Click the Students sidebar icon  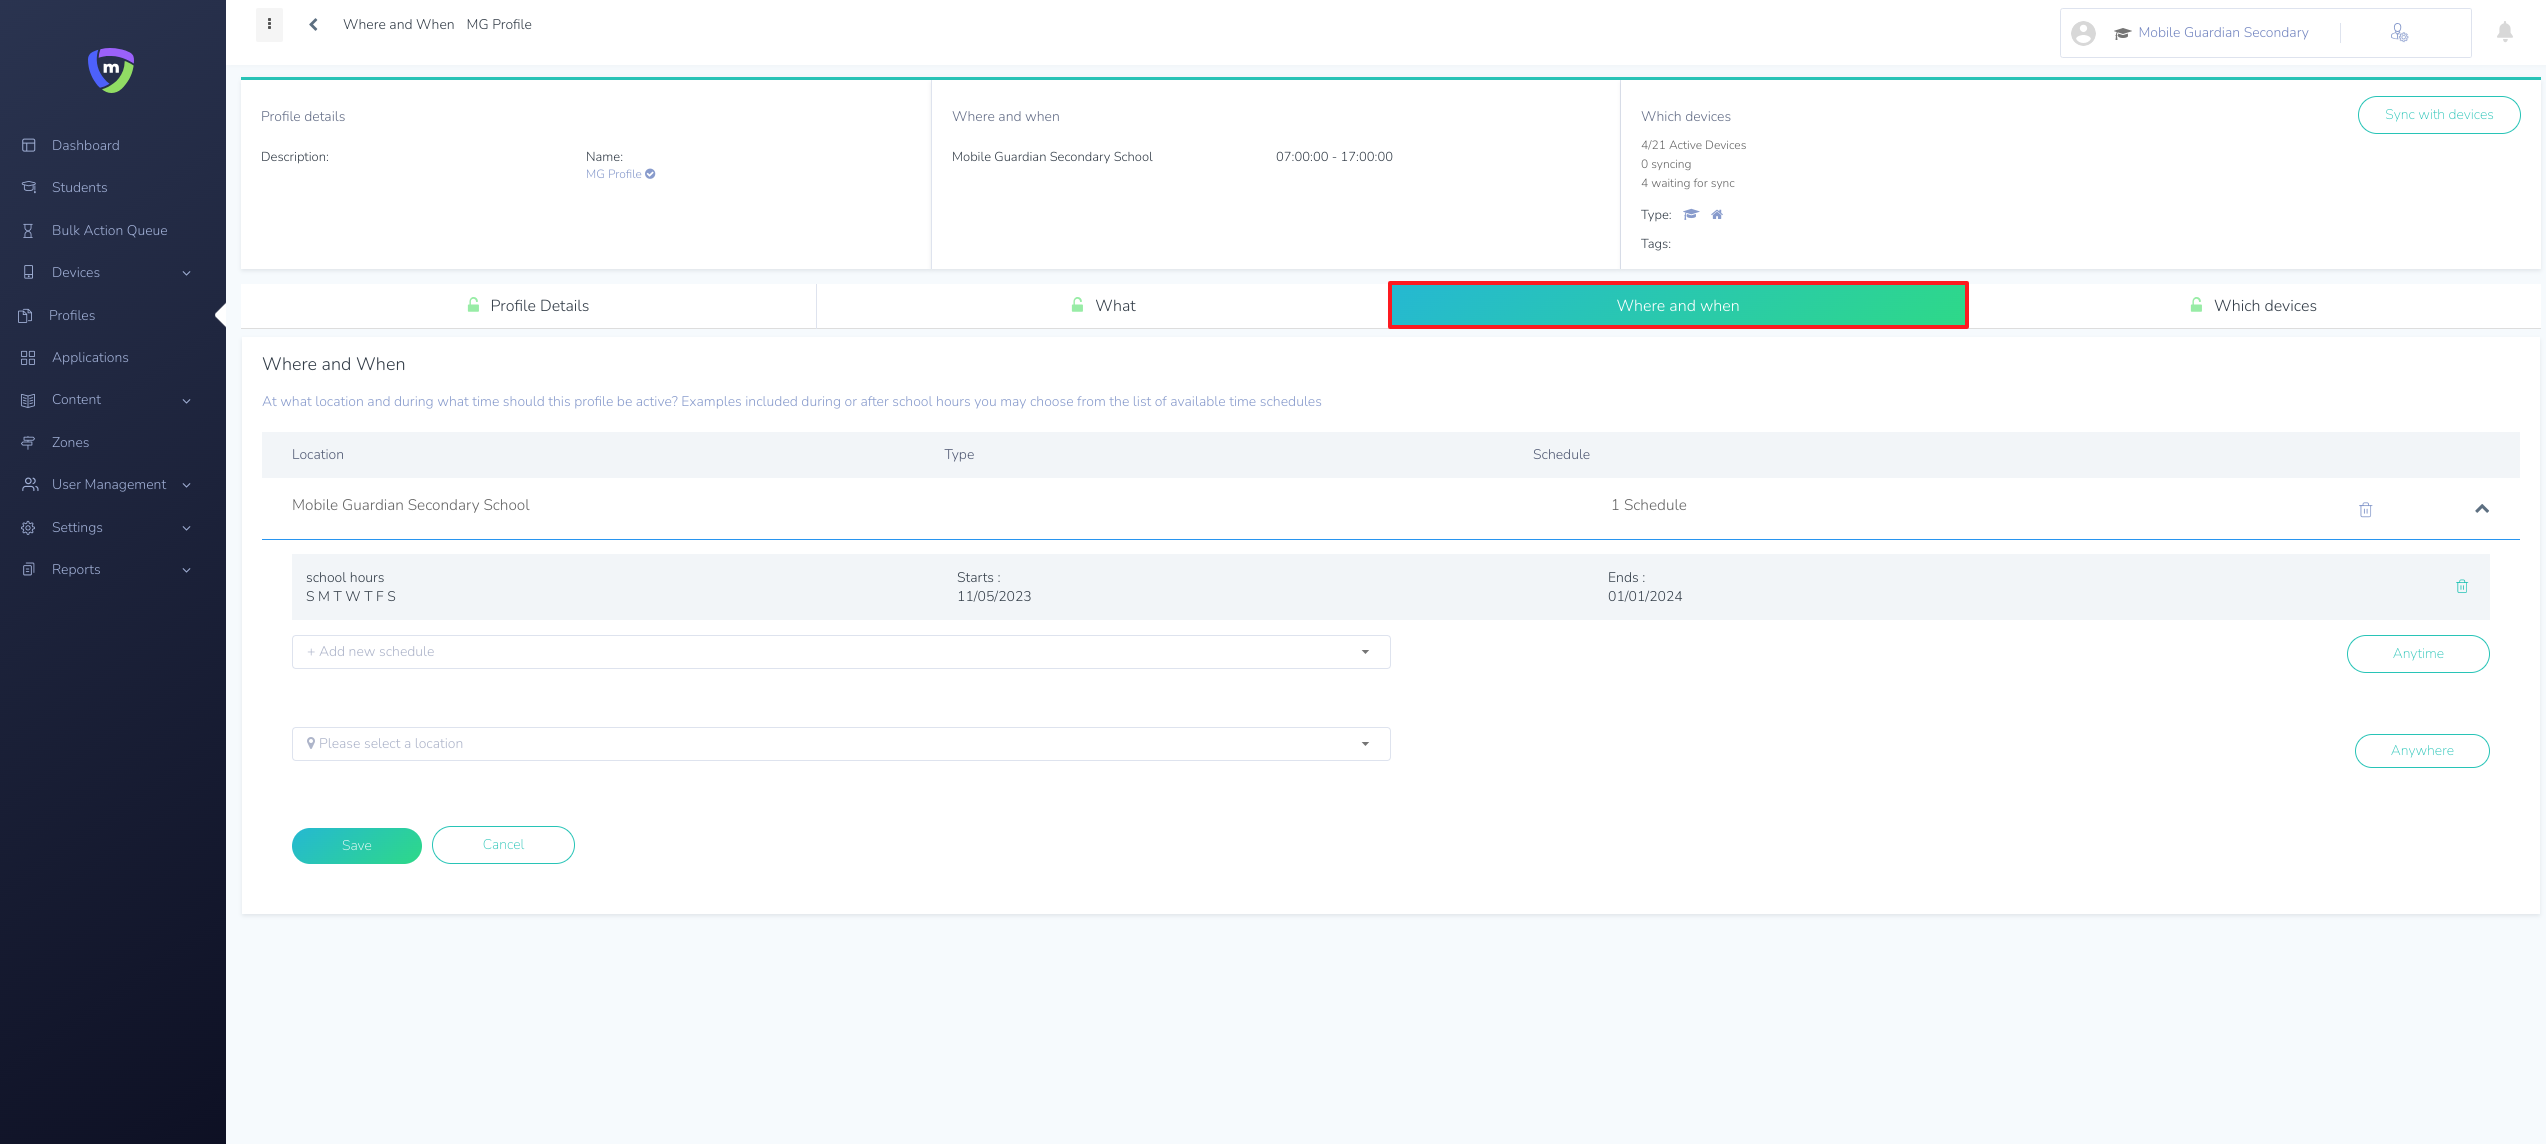click(x=29, y=187)
